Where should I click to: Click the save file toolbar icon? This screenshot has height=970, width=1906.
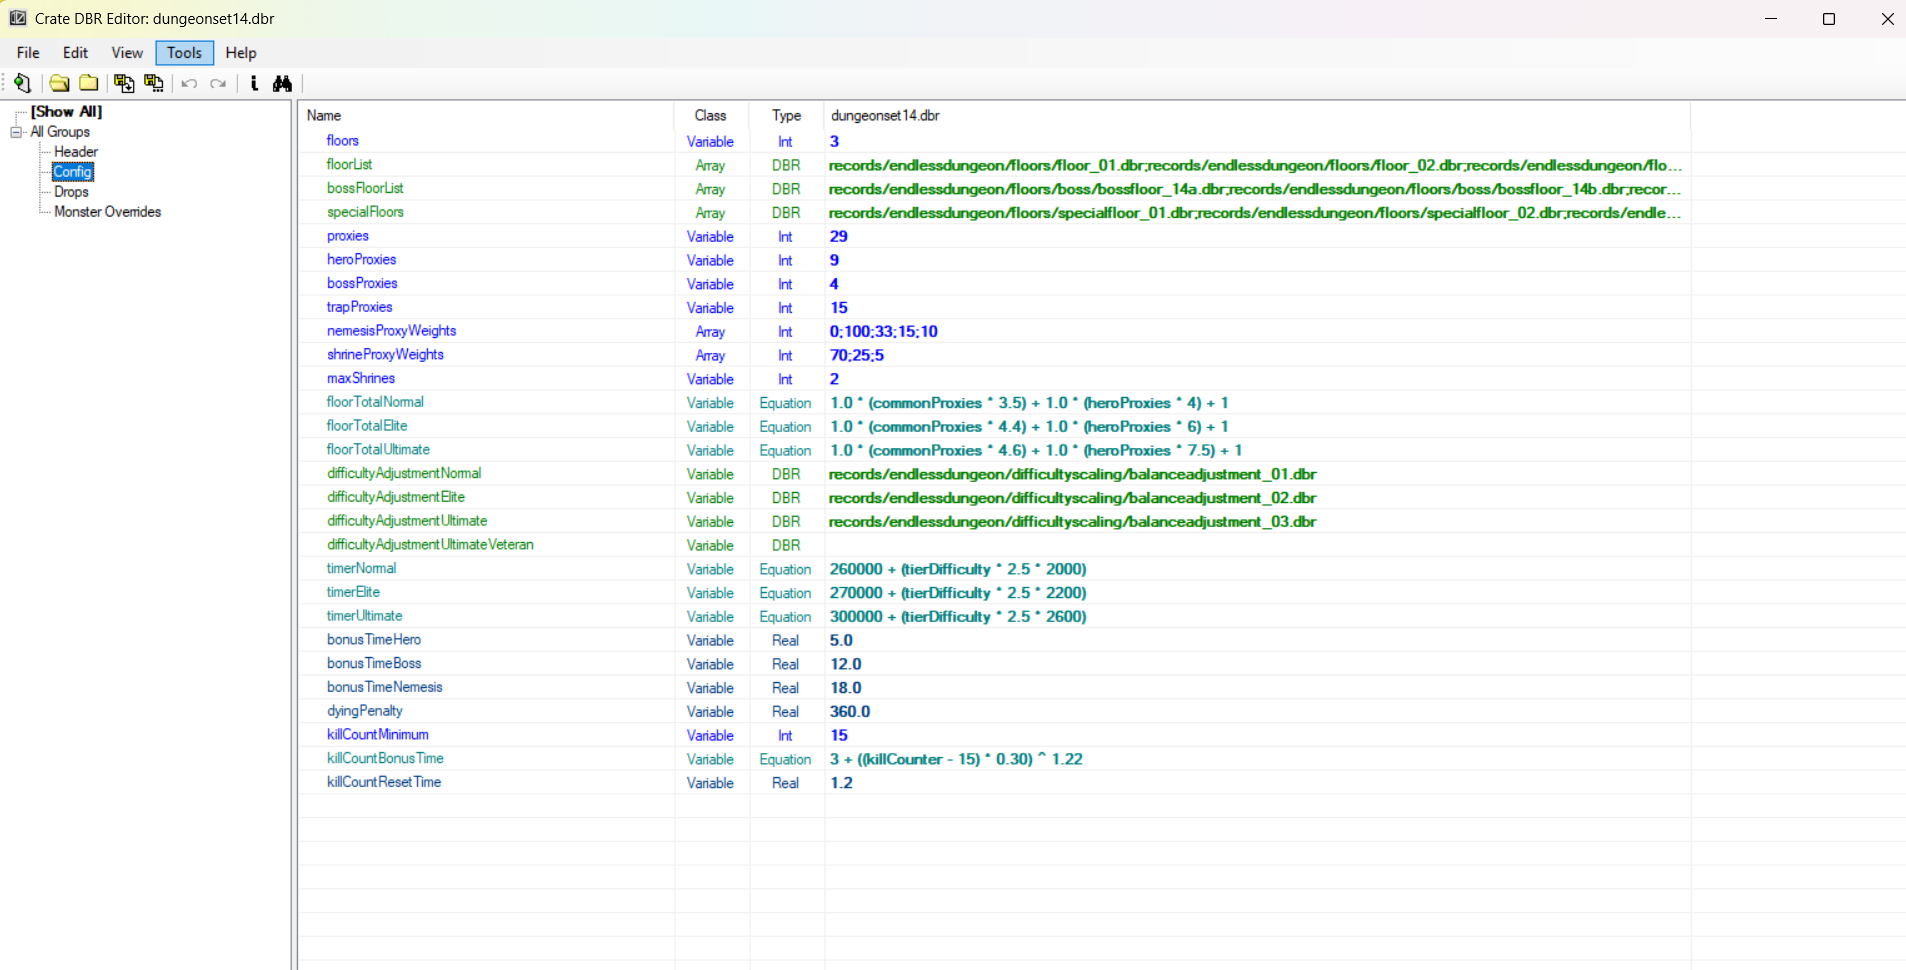(x=124, y=83)
